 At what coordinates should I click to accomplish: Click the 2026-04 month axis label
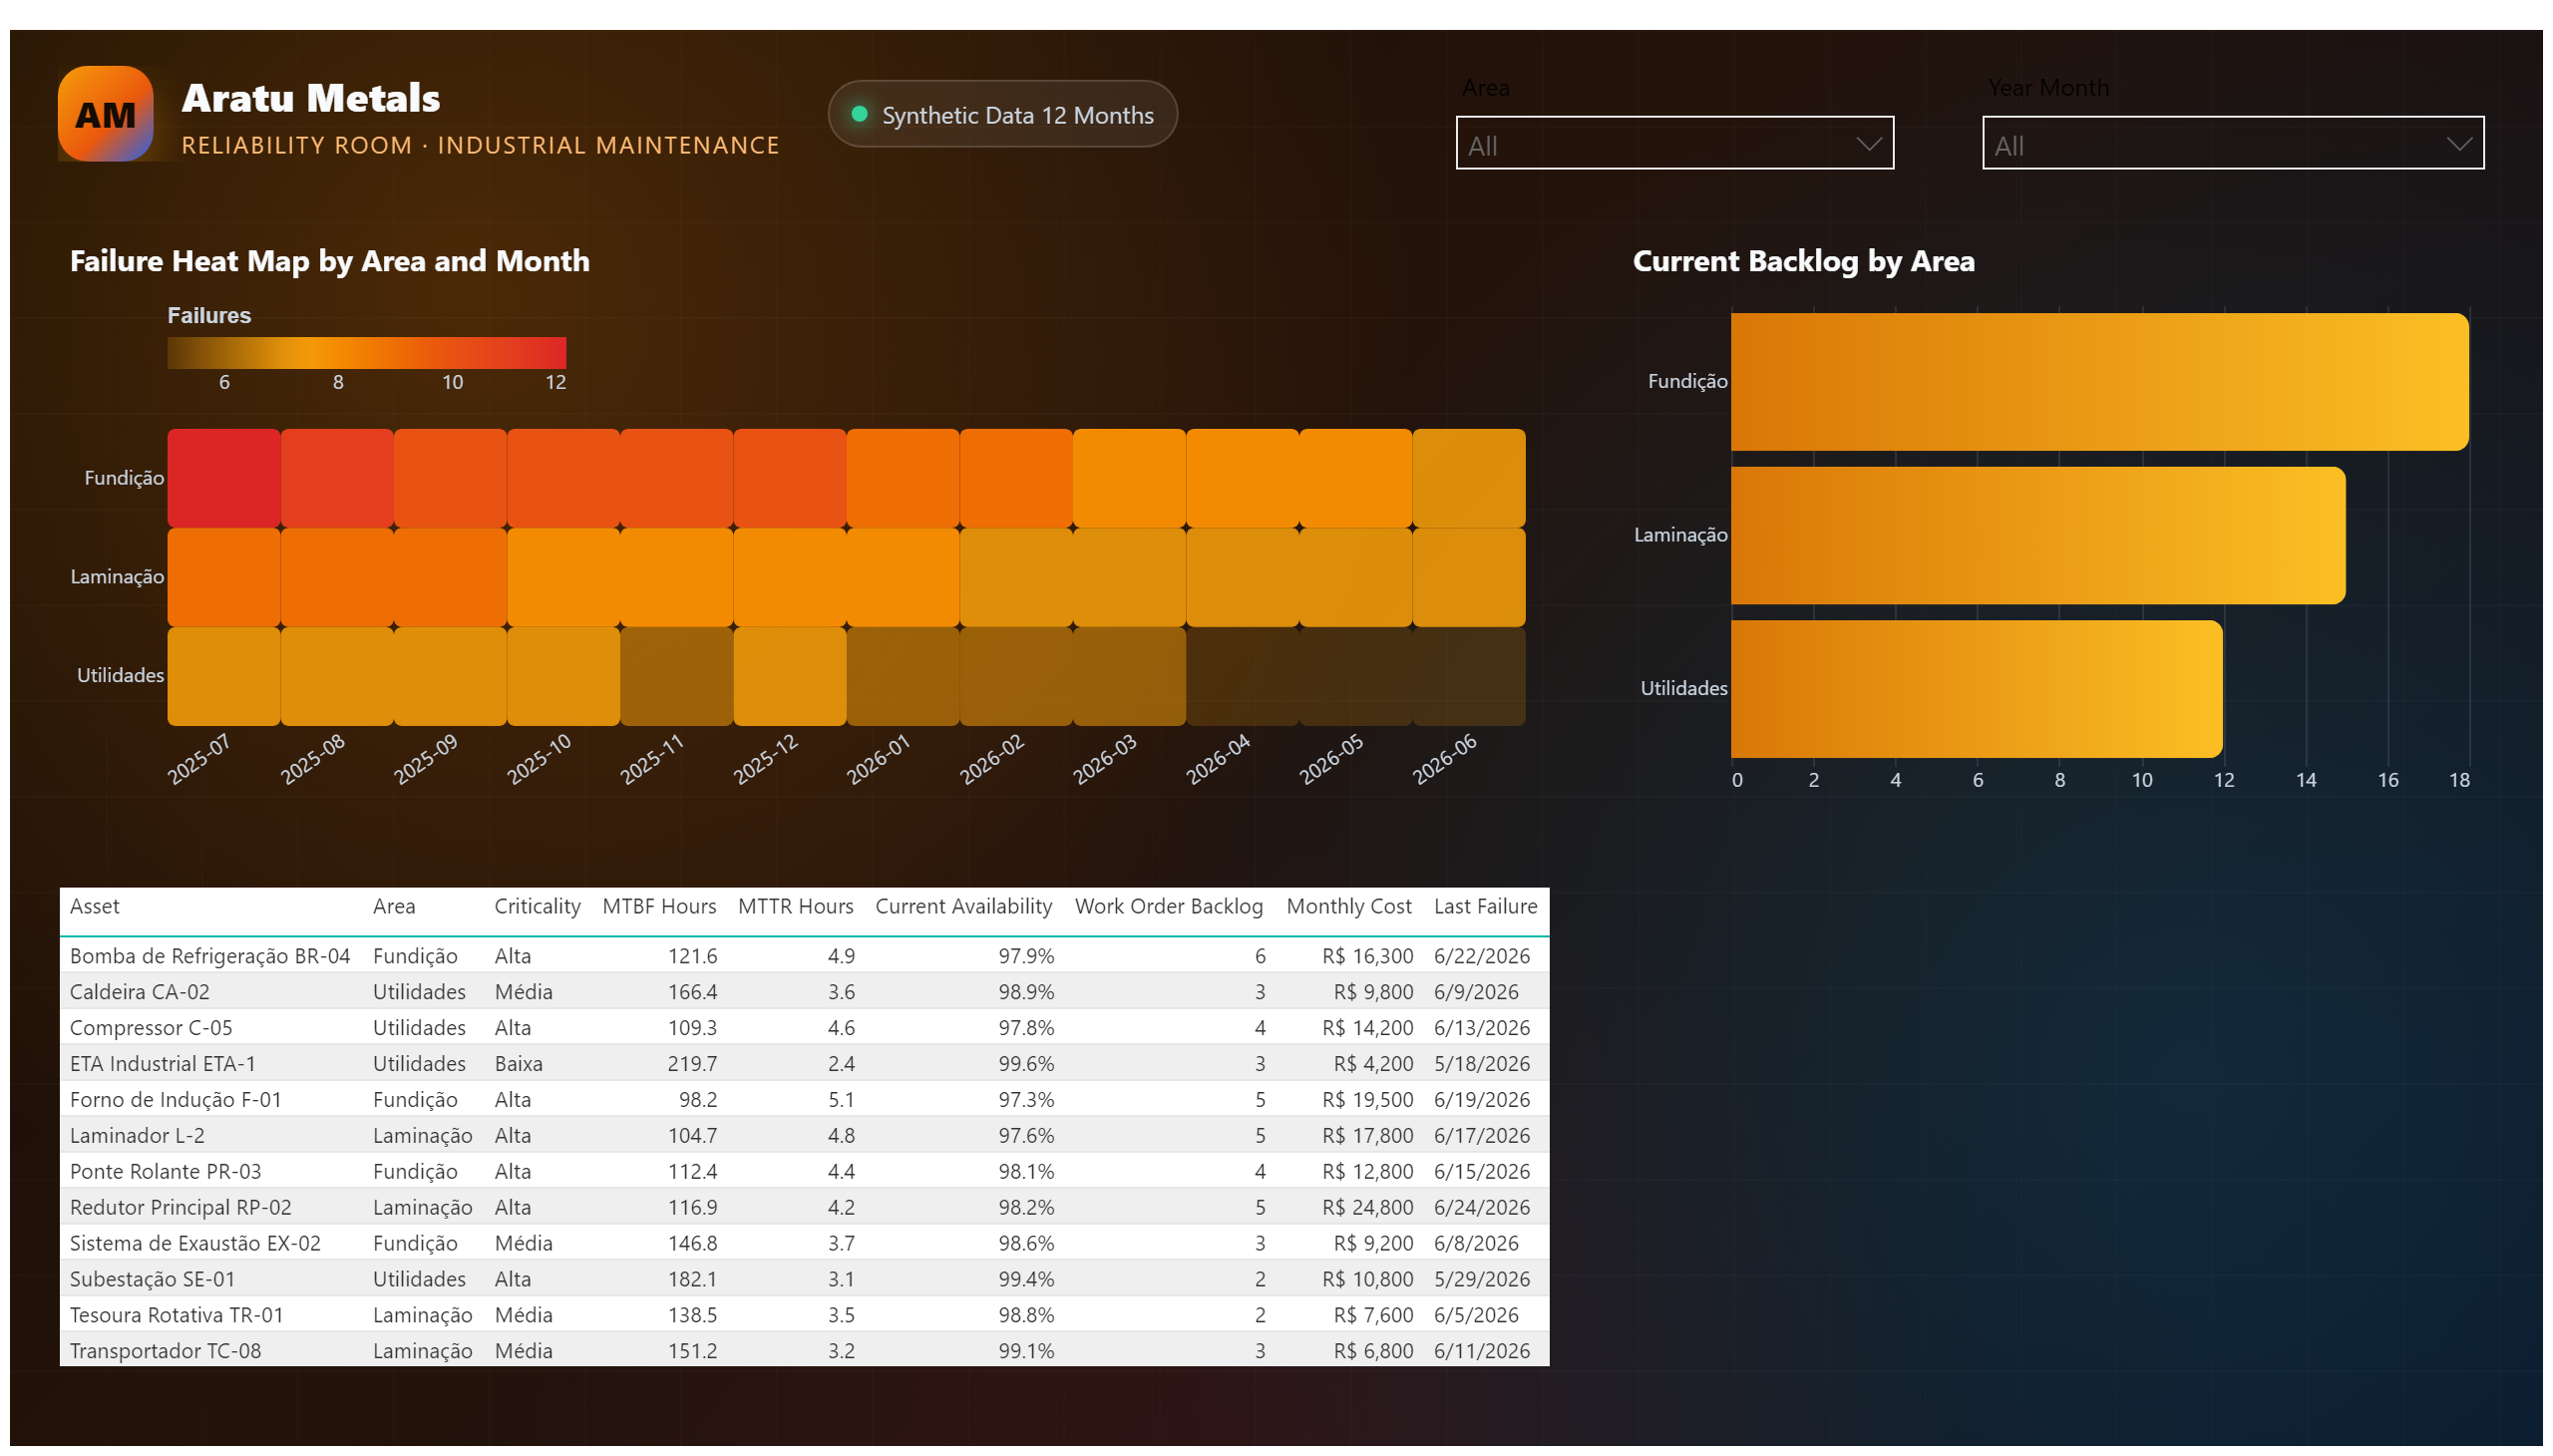(1218, 760)
